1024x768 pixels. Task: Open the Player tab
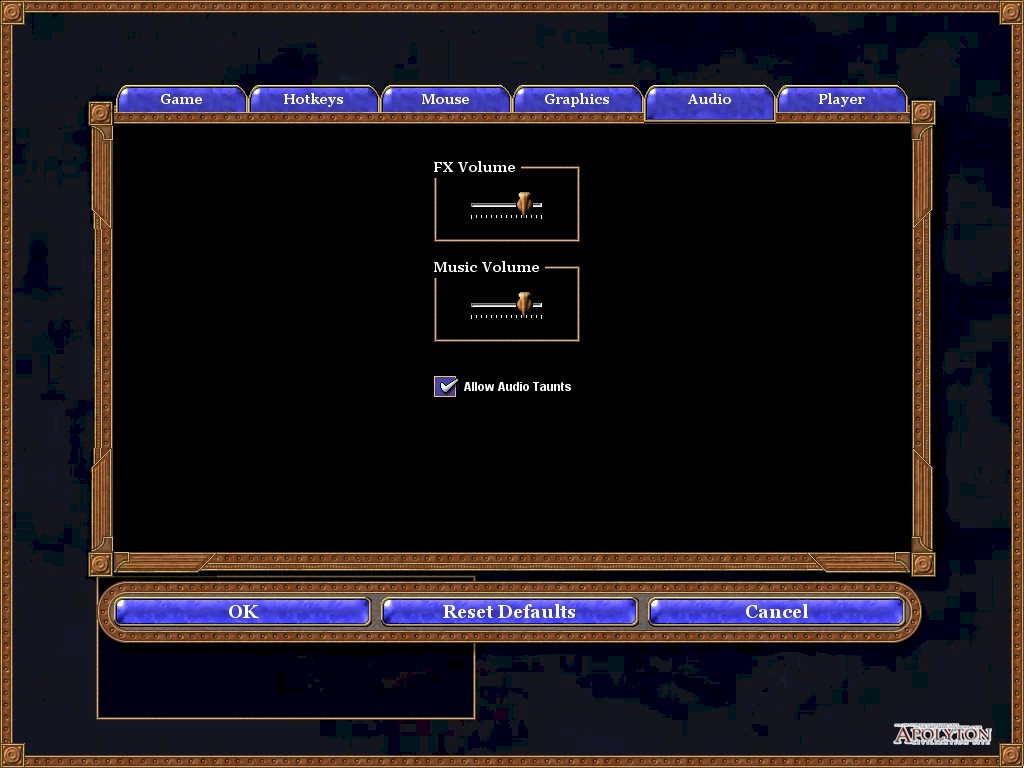842,99
